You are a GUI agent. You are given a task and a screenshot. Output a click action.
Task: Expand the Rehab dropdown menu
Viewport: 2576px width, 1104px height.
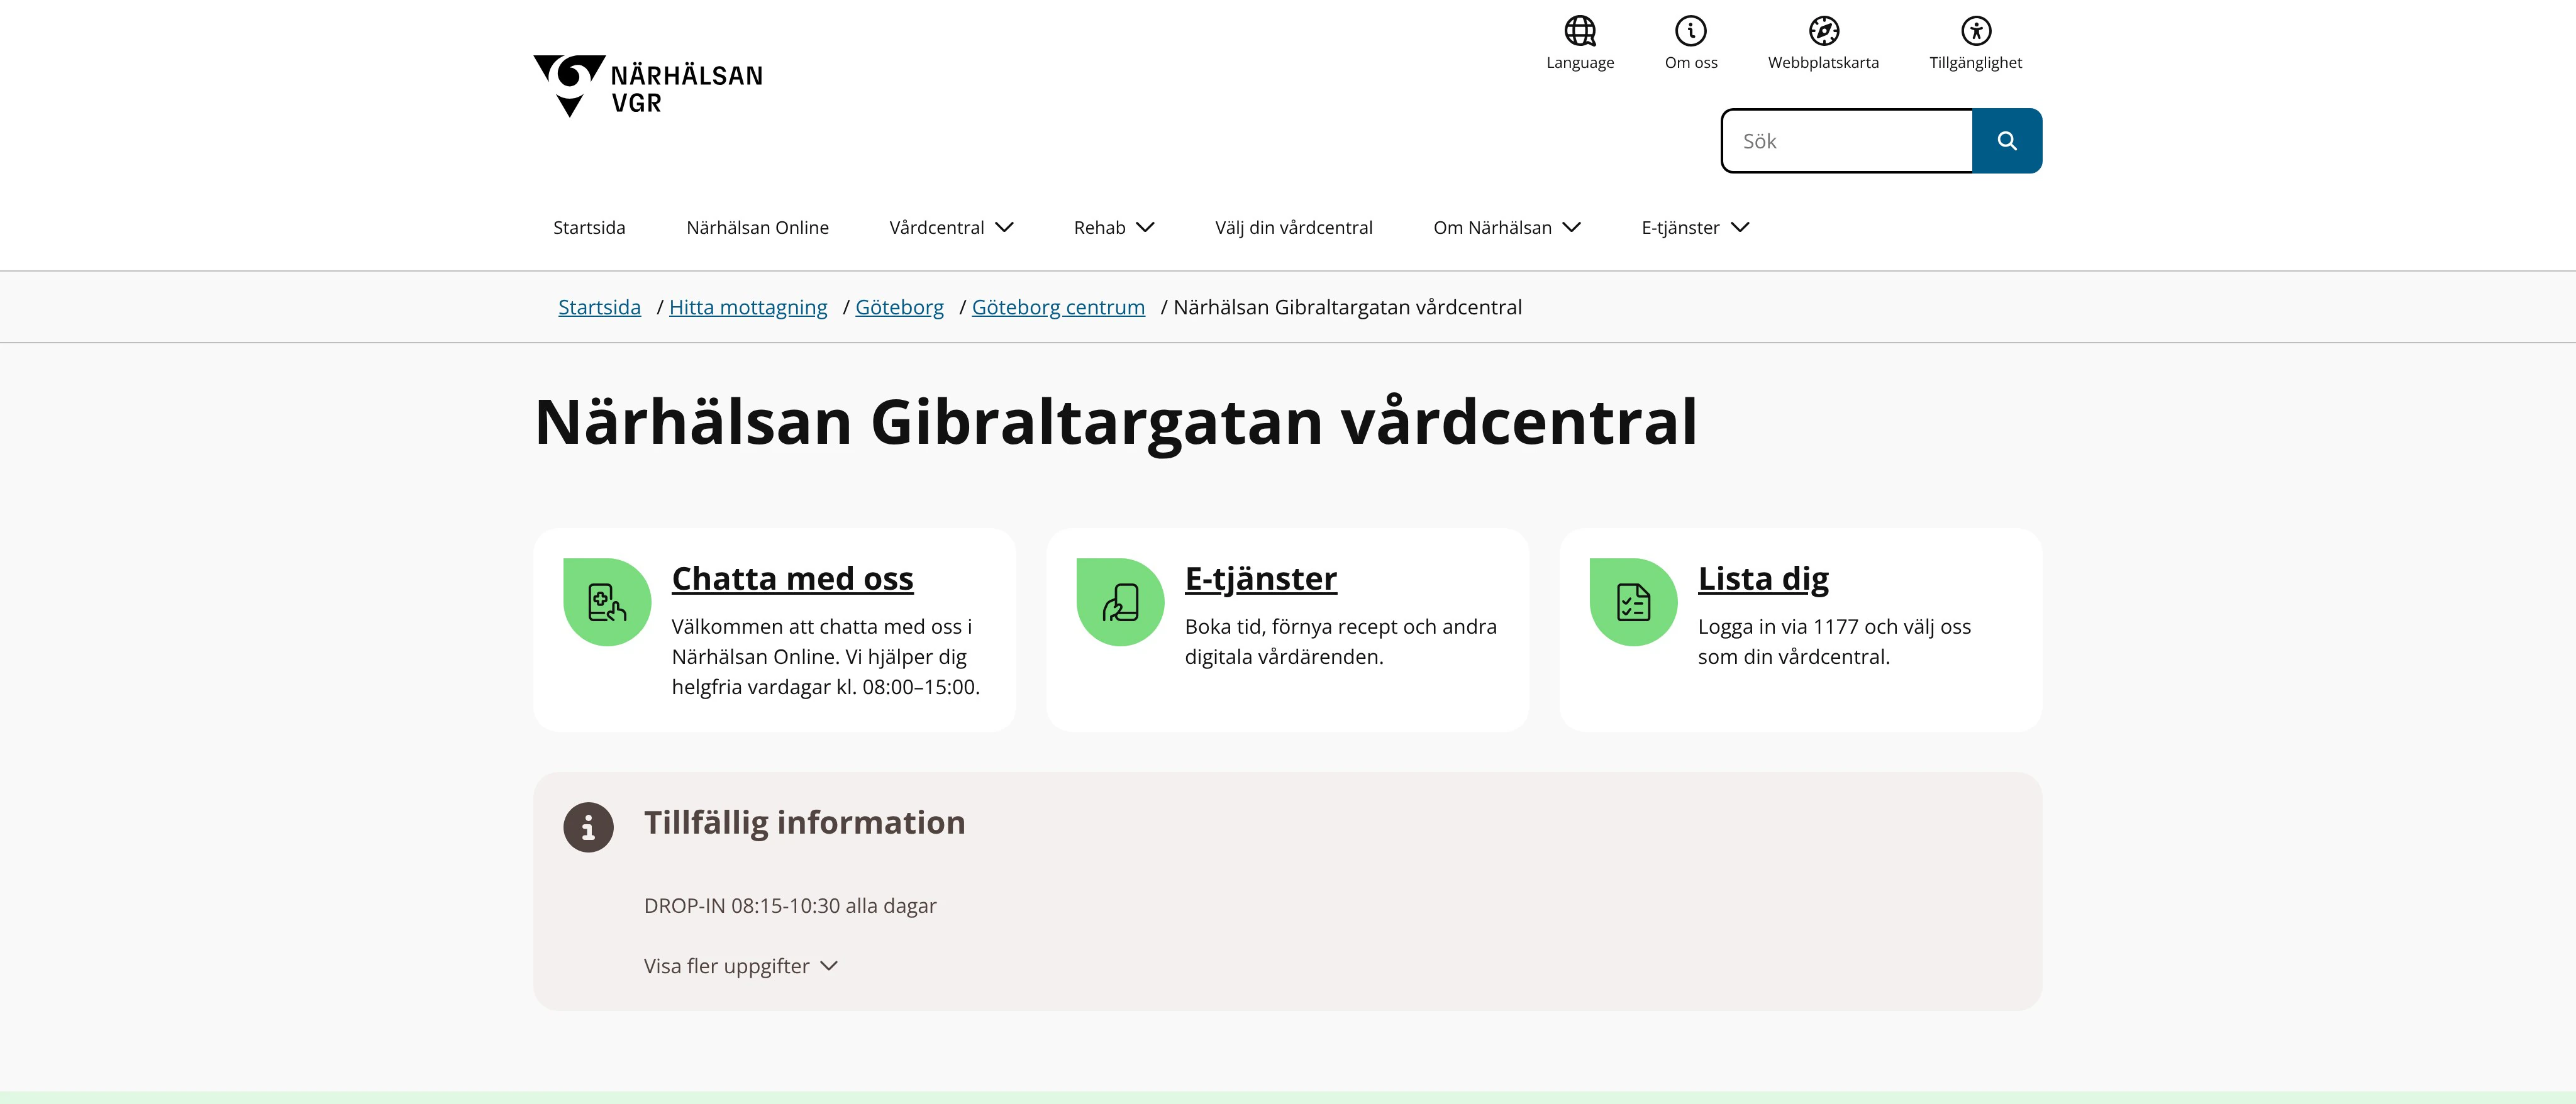coord(1114,228)
